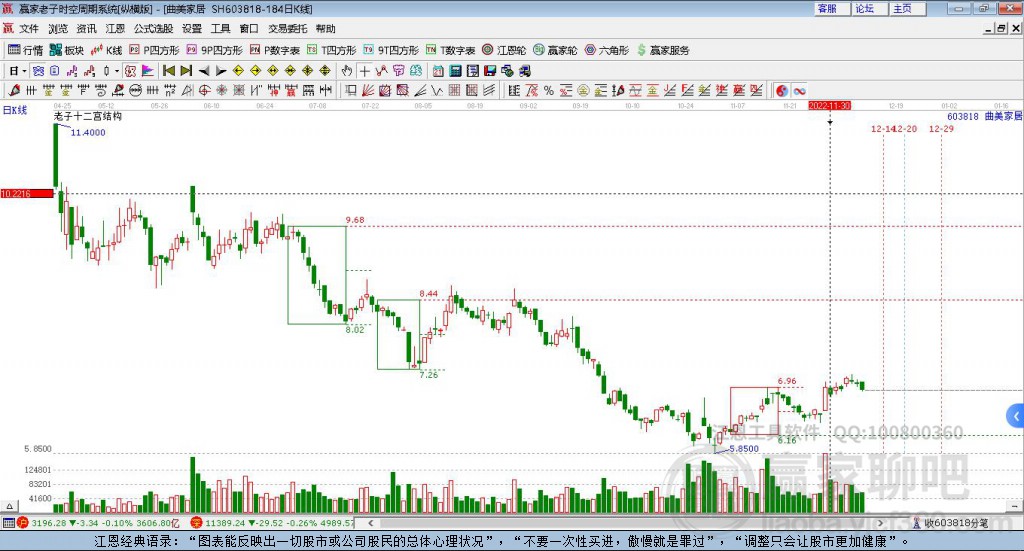Open the 江恩轮 Gann wheel tool
Image resolution: width=1024 pixels, height=551 pixels.
point(504,50)
